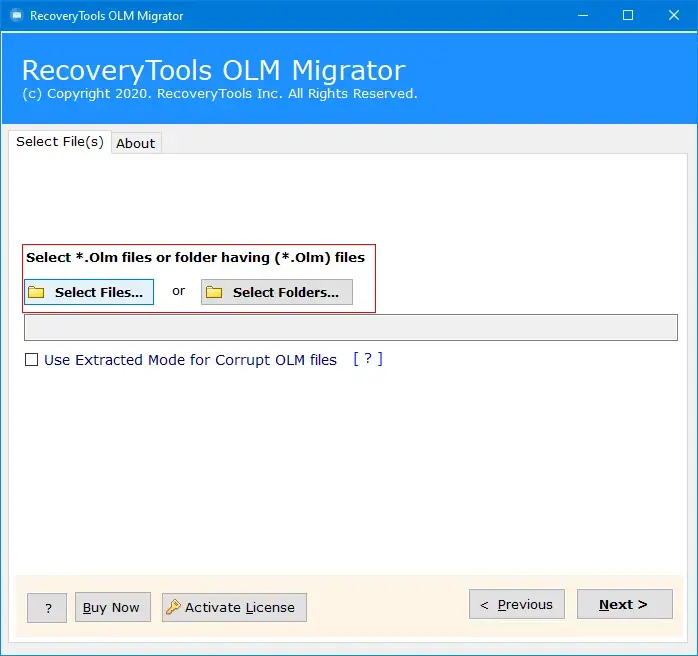Proceed with the Next > button
698x656 pixels.
click(x=625, y=604)
